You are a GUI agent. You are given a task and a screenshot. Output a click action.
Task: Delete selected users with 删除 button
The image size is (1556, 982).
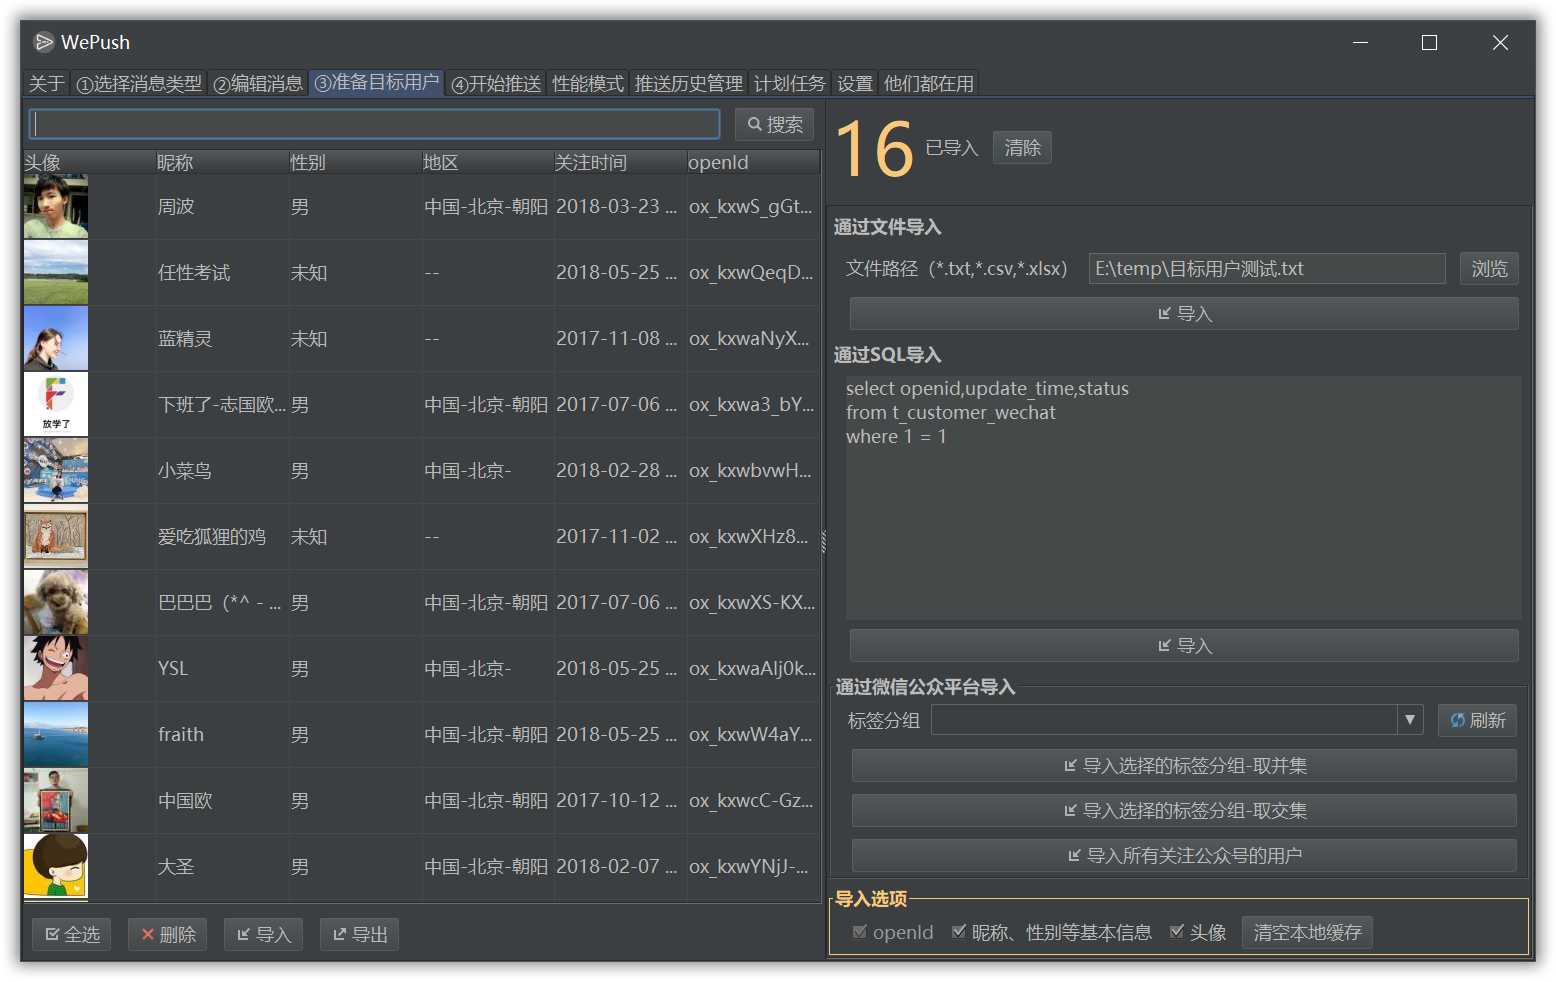[167, 934]
